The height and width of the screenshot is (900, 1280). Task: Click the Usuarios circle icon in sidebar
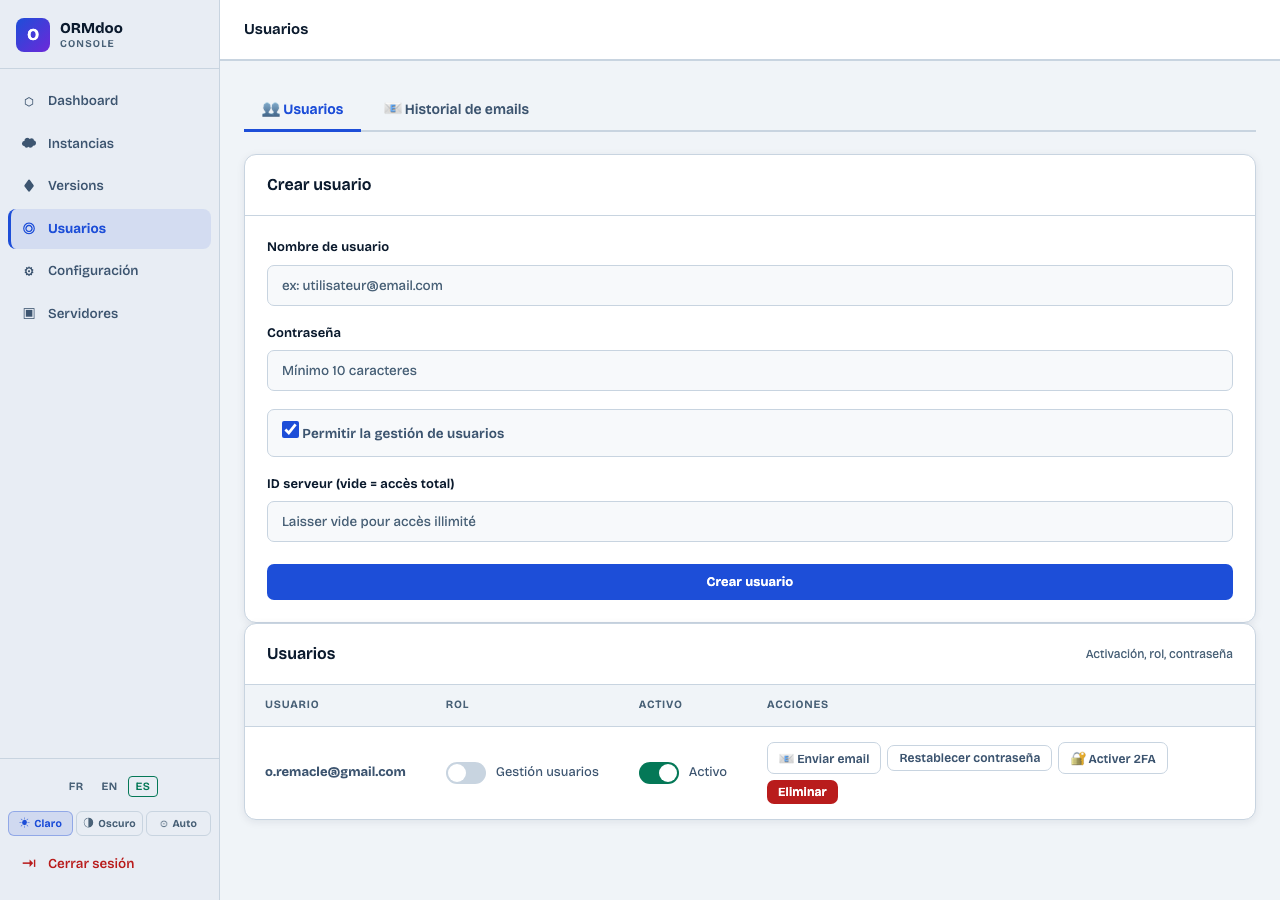[x=29, y=229]
